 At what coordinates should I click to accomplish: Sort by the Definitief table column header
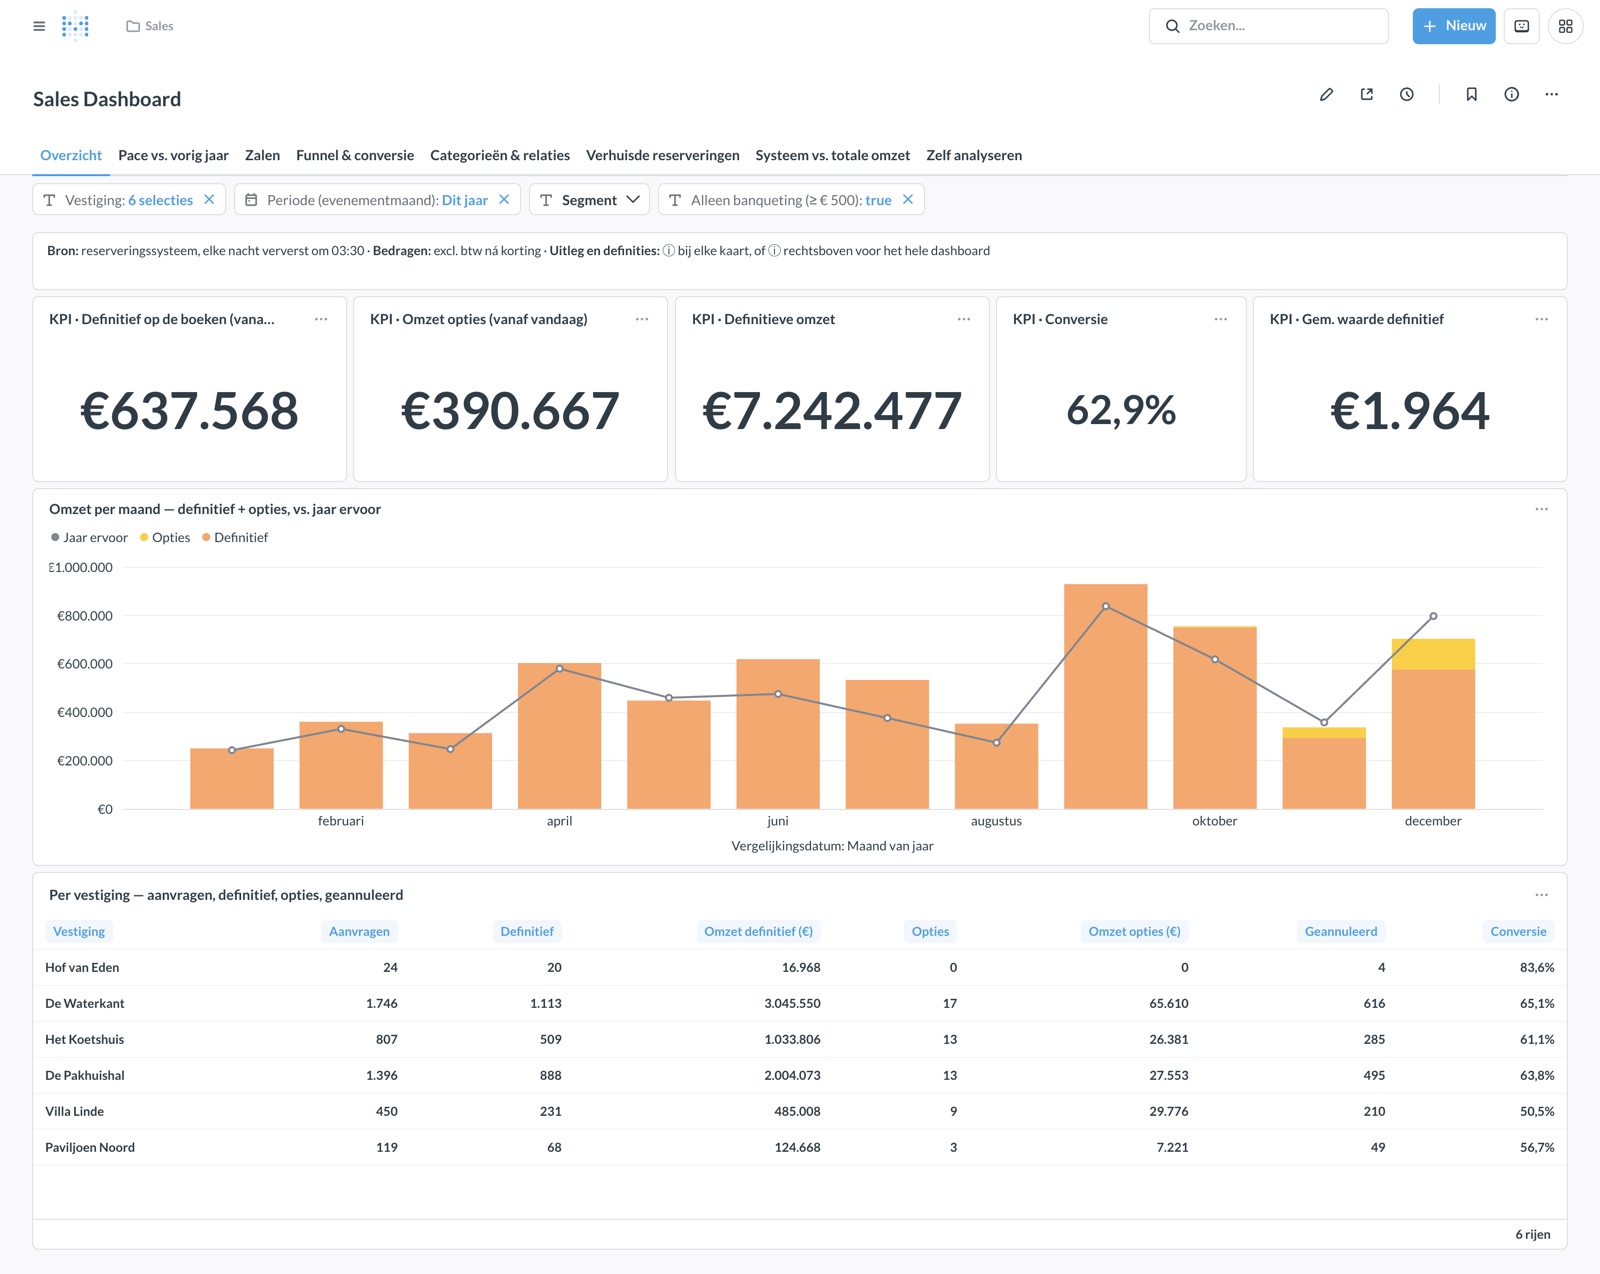click(527, 931)
